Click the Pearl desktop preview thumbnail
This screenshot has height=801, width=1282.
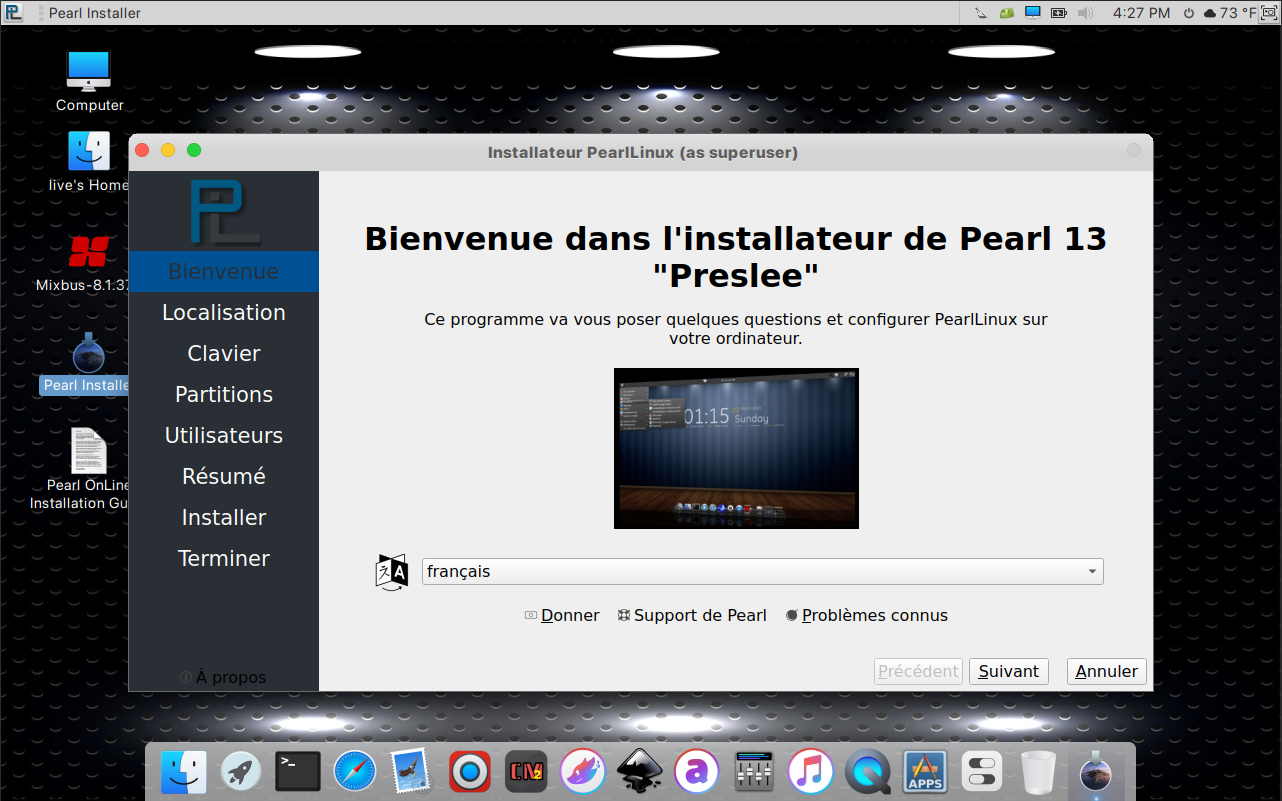click(736, 448)
